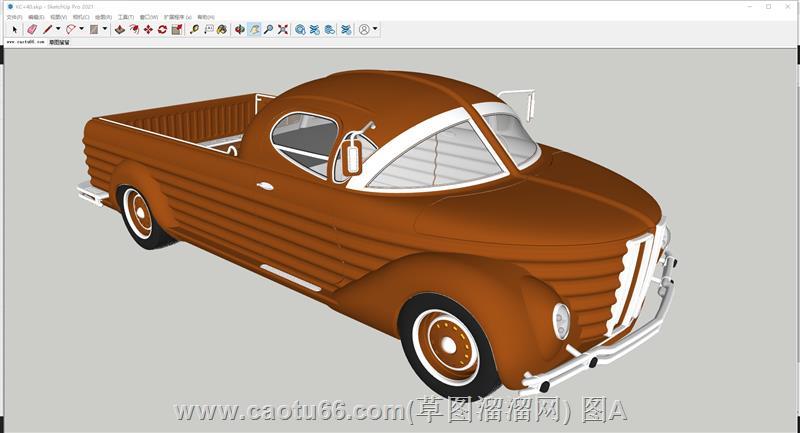Select the pink Eraser tool
The width and height of the screenshot is (800, 433).
click(32, 30)
